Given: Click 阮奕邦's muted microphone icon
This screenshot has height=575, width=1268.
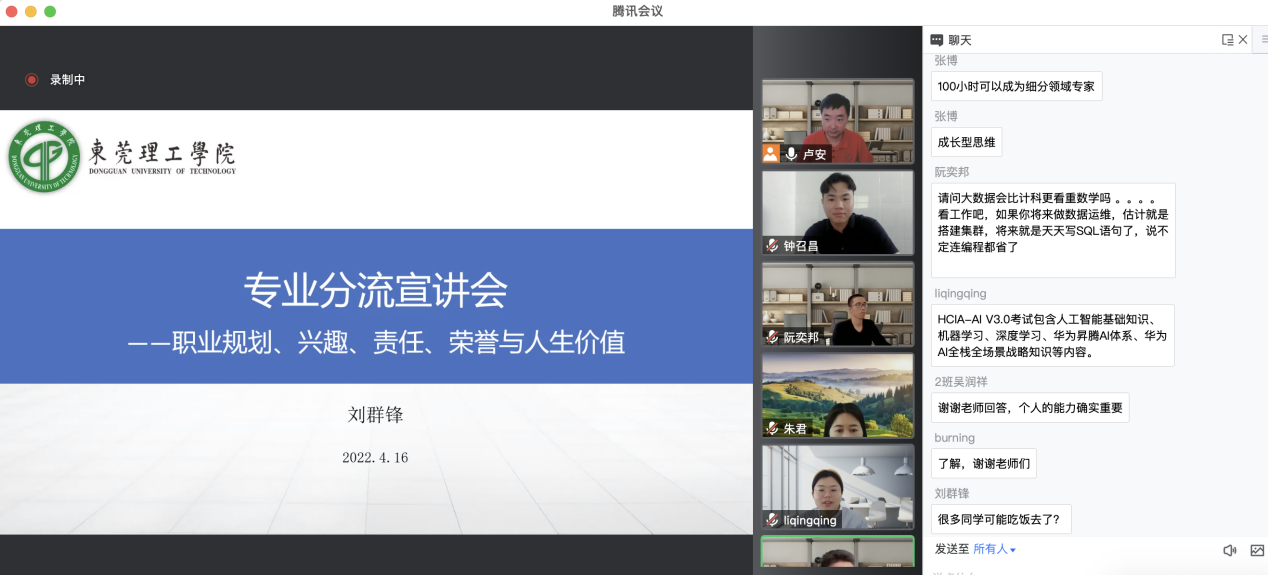Looking at the screenshot, I should [x=772, y=337].
